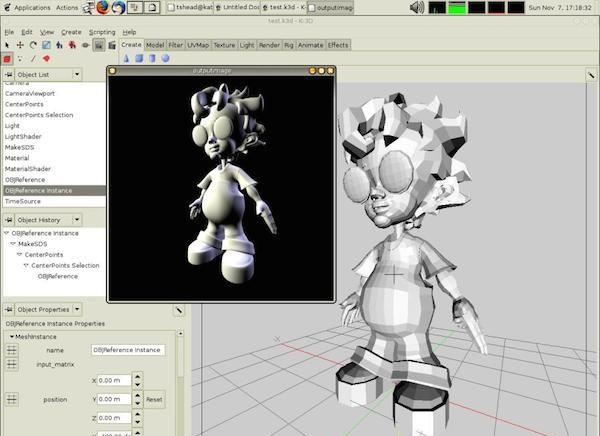Image resolution: width=600 pixels, height=436 pixels.
Task: Activate the blue Scale tool icon
Action: 46,45
